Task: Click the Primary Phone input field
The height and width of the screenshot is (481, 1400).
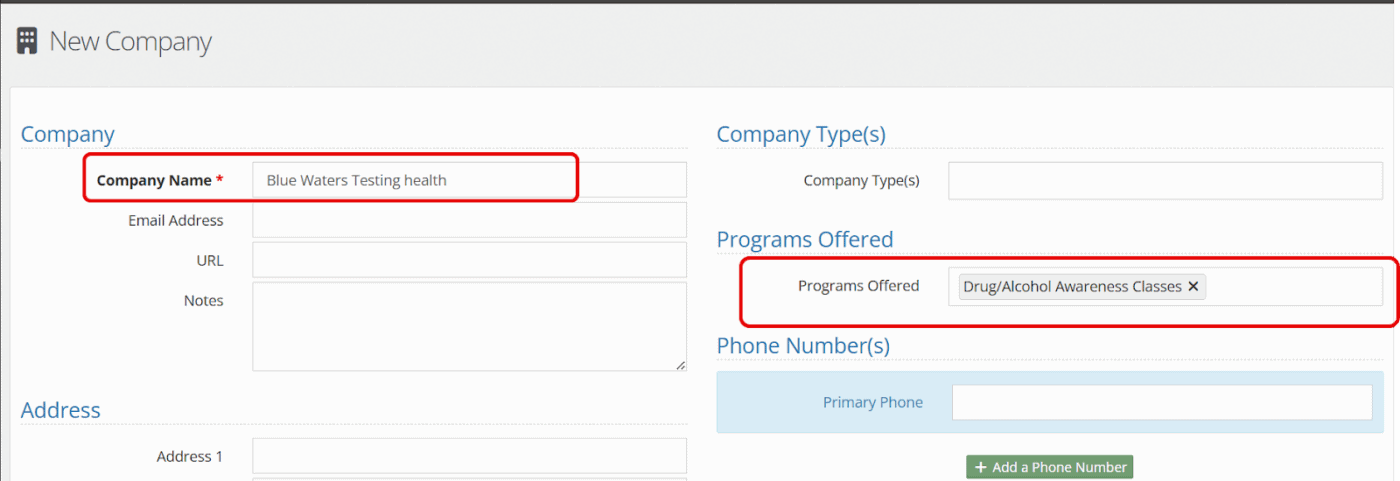Action: coord(1161,403)
